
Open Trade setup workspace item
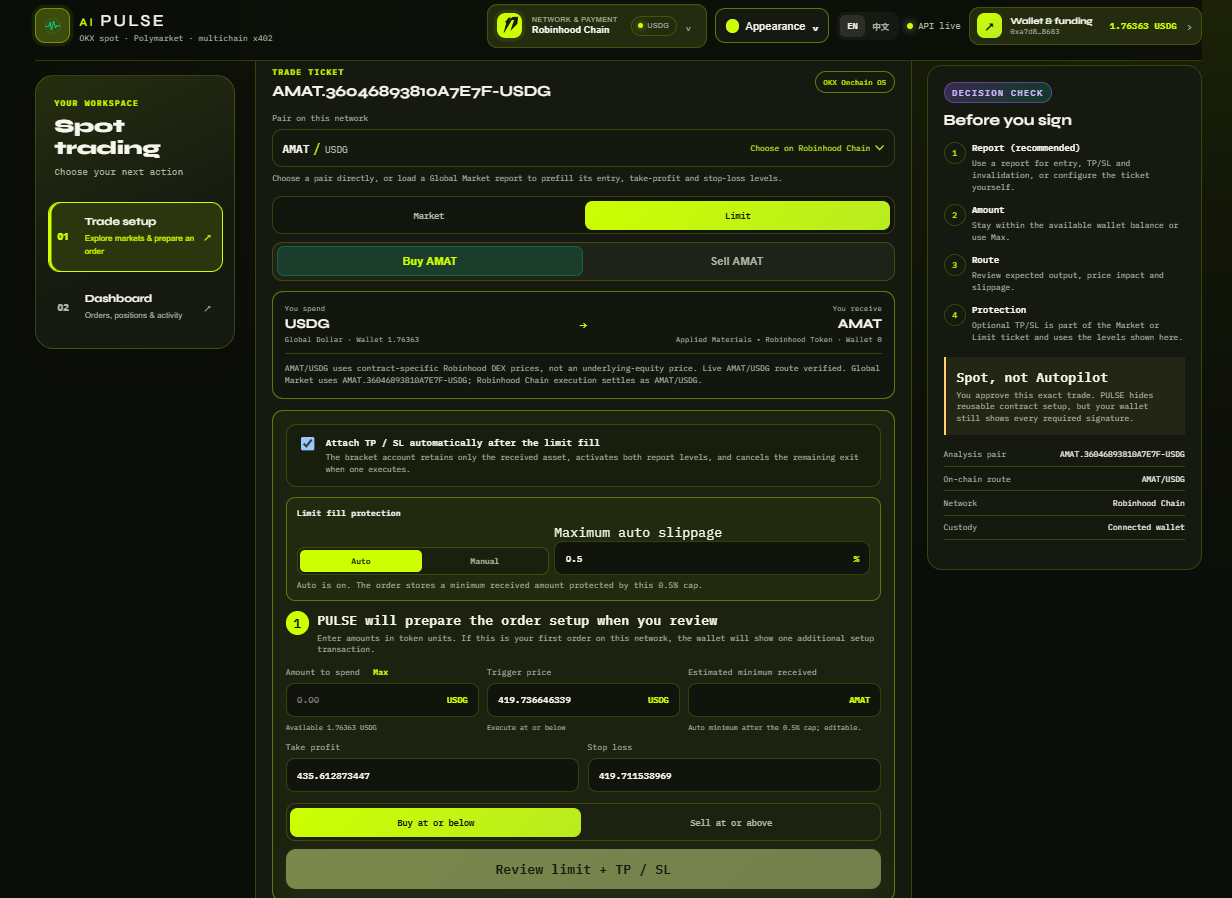point(135,237)
